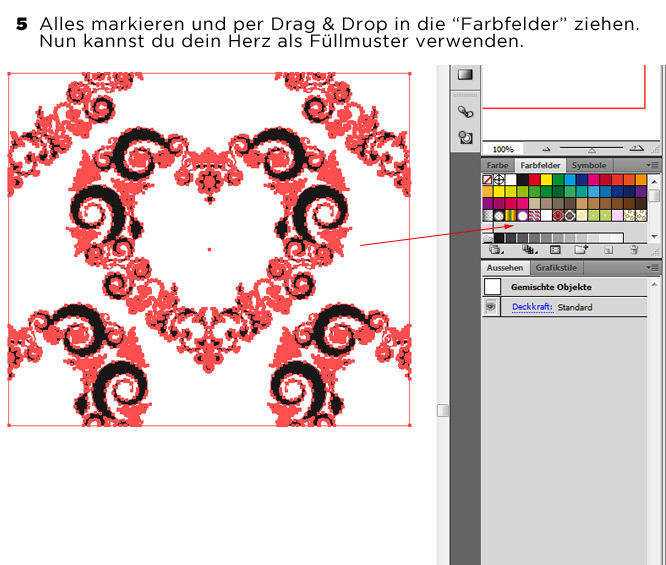
Task: Delete swatch using the trash icon
Action: [634, 251]
